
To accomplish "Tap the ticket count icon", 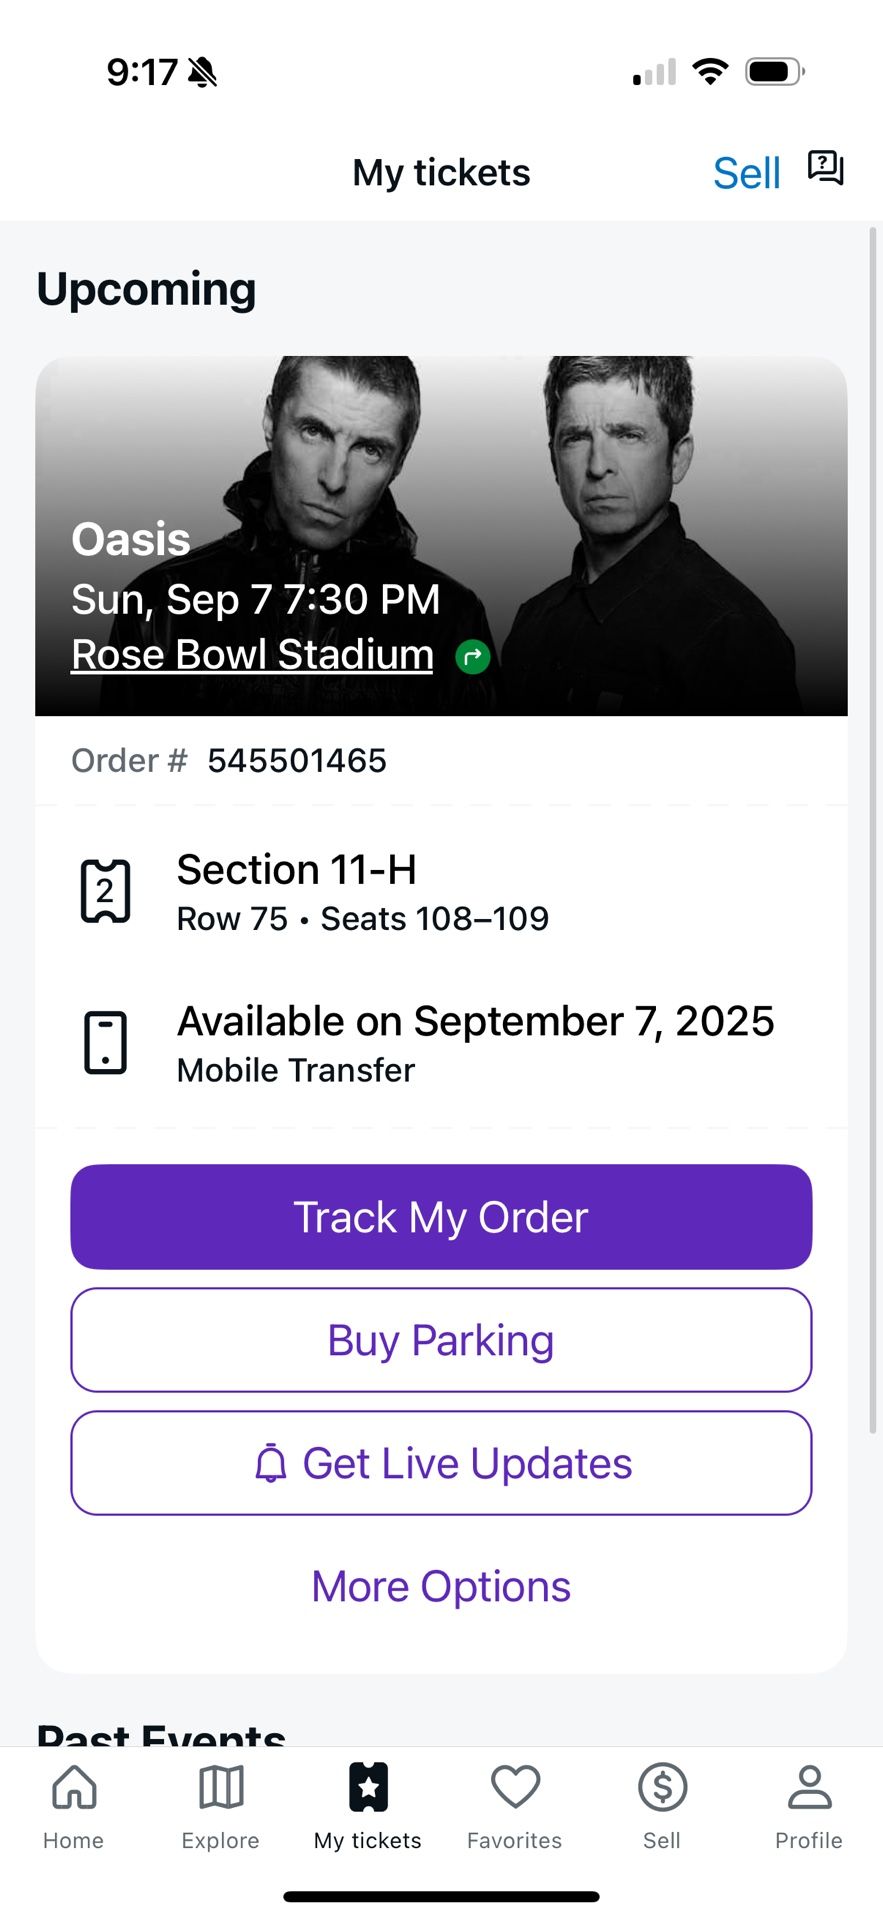I will point(105,890).
